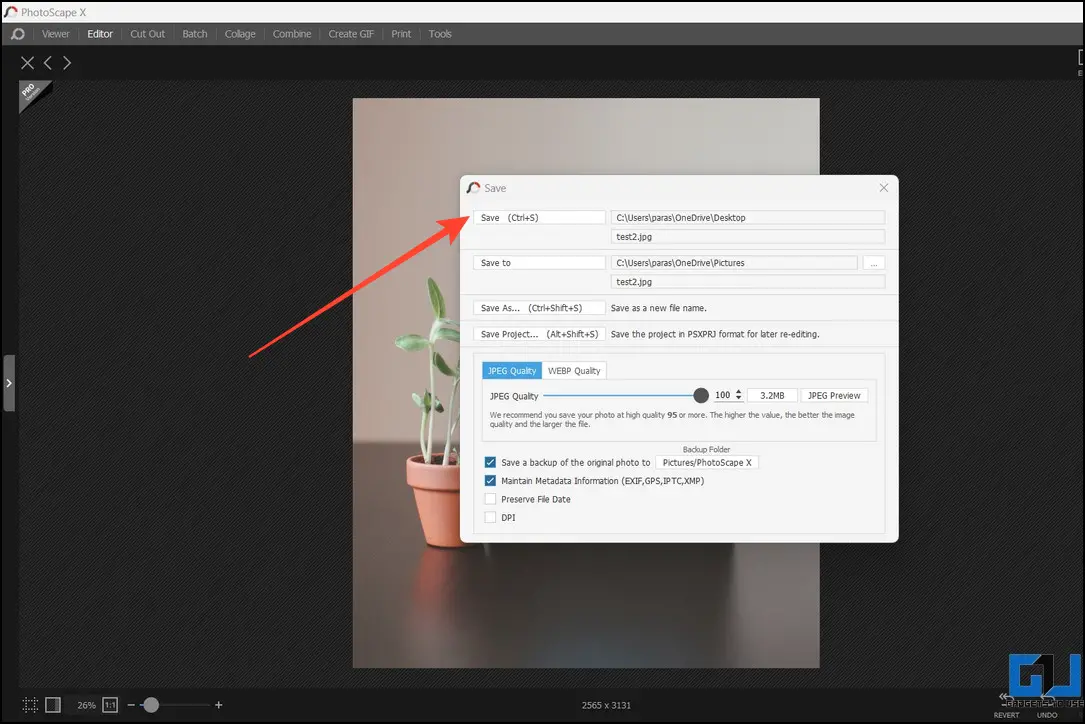Click Pictures/PhotoScape X backup folder button
Viewport: 1085px width, 724px height.
point(706,462)
